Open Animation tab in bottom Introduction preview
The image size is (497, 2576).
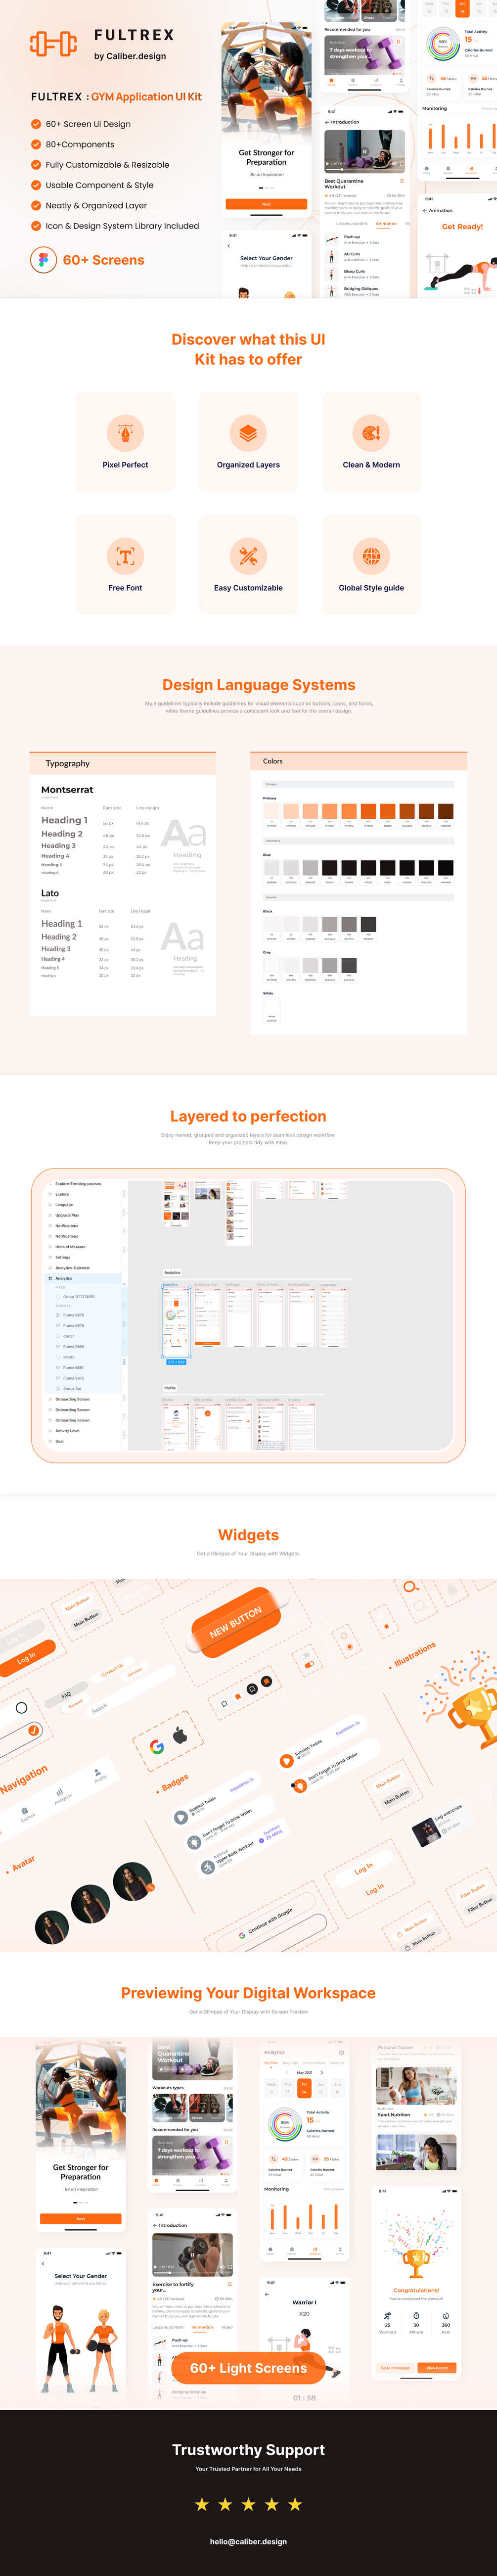point(202,2327)
